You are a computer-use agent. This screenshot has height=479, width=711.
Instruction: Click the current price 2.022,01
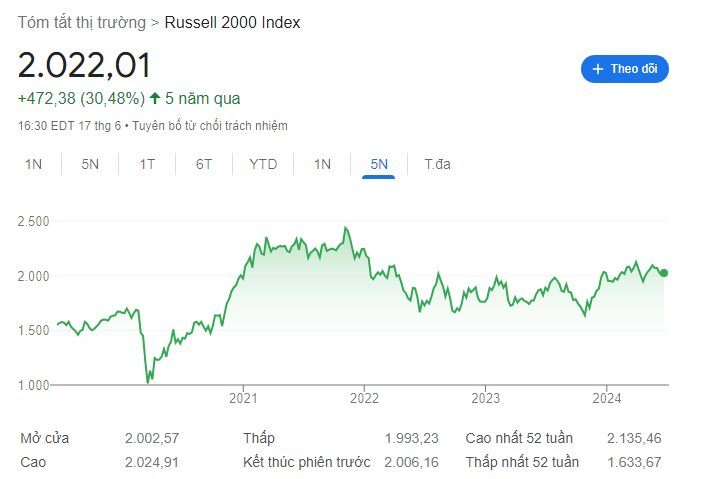85,65
